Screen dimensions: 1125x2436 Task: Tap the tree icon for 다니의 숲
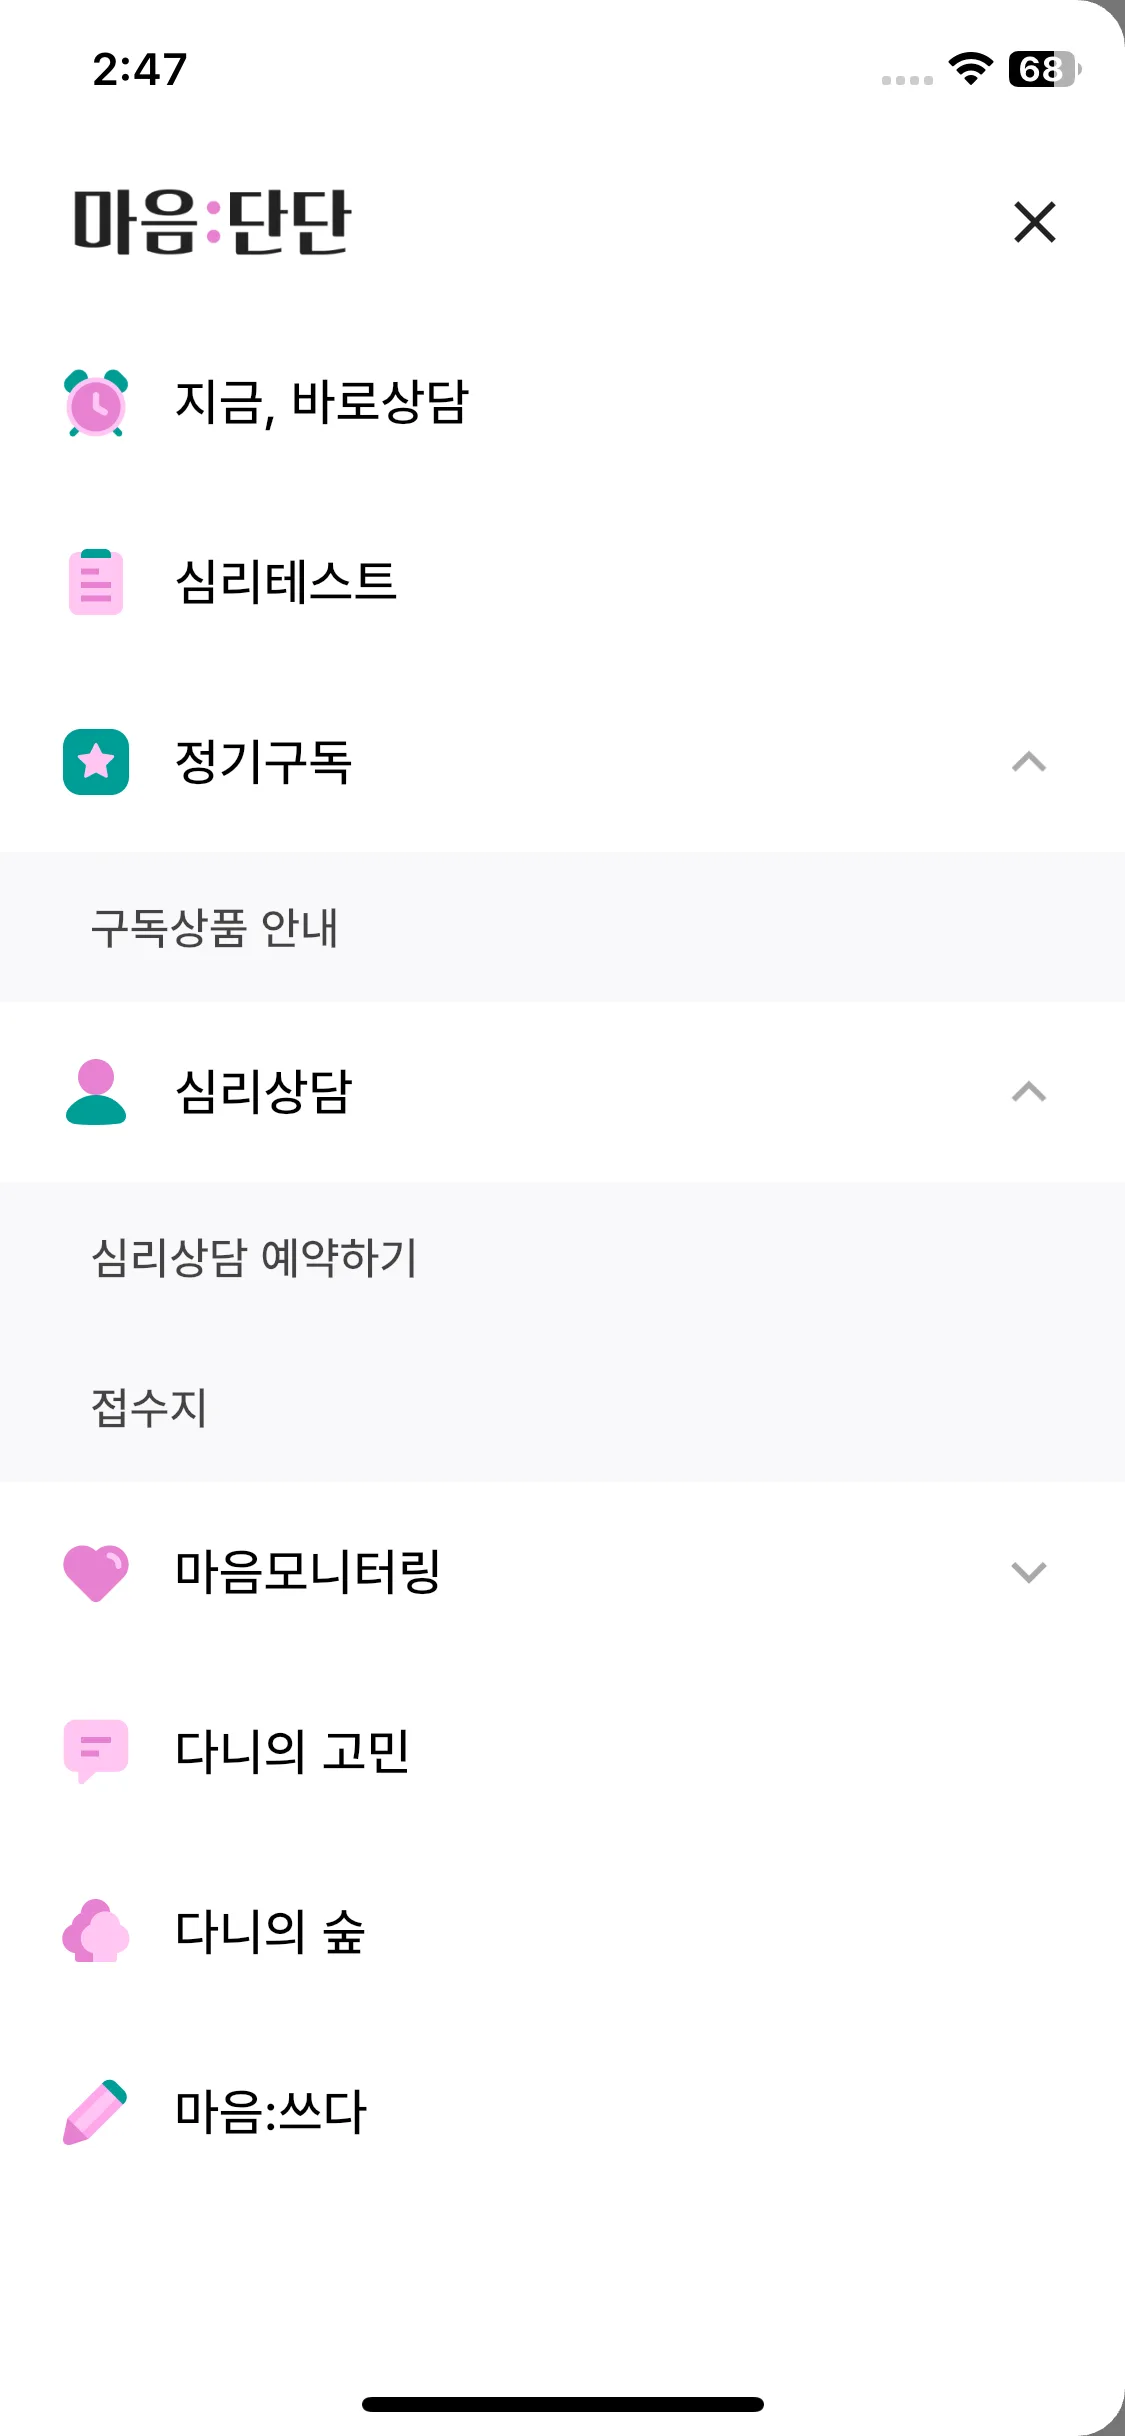(96, 1931)
